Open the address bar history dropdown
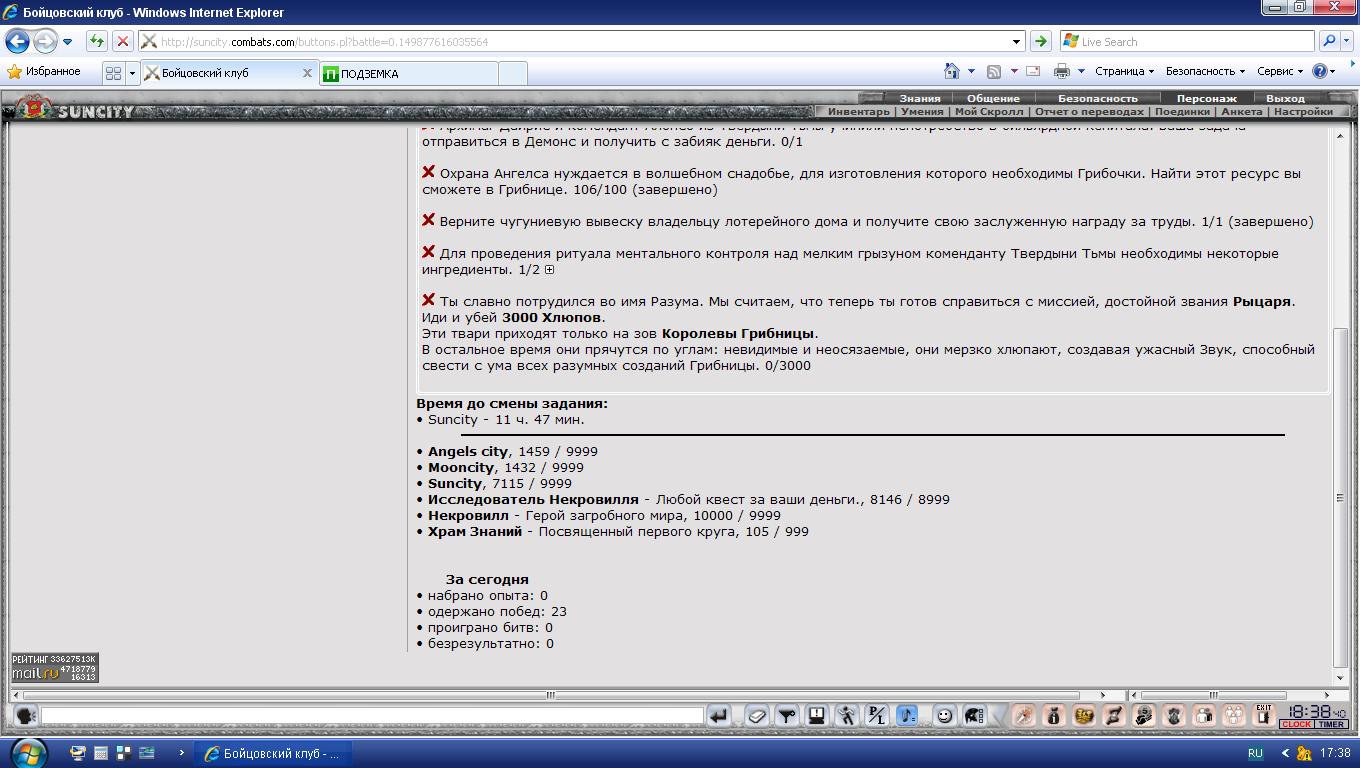Viewport: 1360px width, 768px height. (1016, 42)
